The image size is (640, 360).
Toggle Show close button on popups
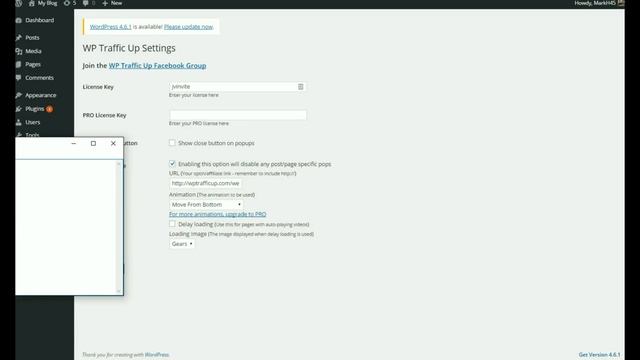coord(172,143)
